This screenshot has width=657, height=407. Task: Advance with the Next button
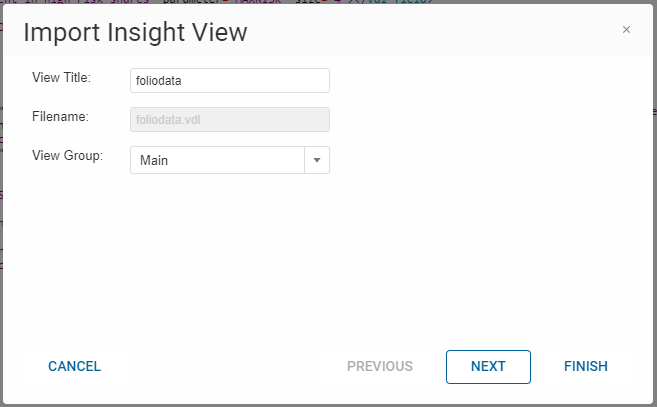pyautogui.click(x=488, y=366)
